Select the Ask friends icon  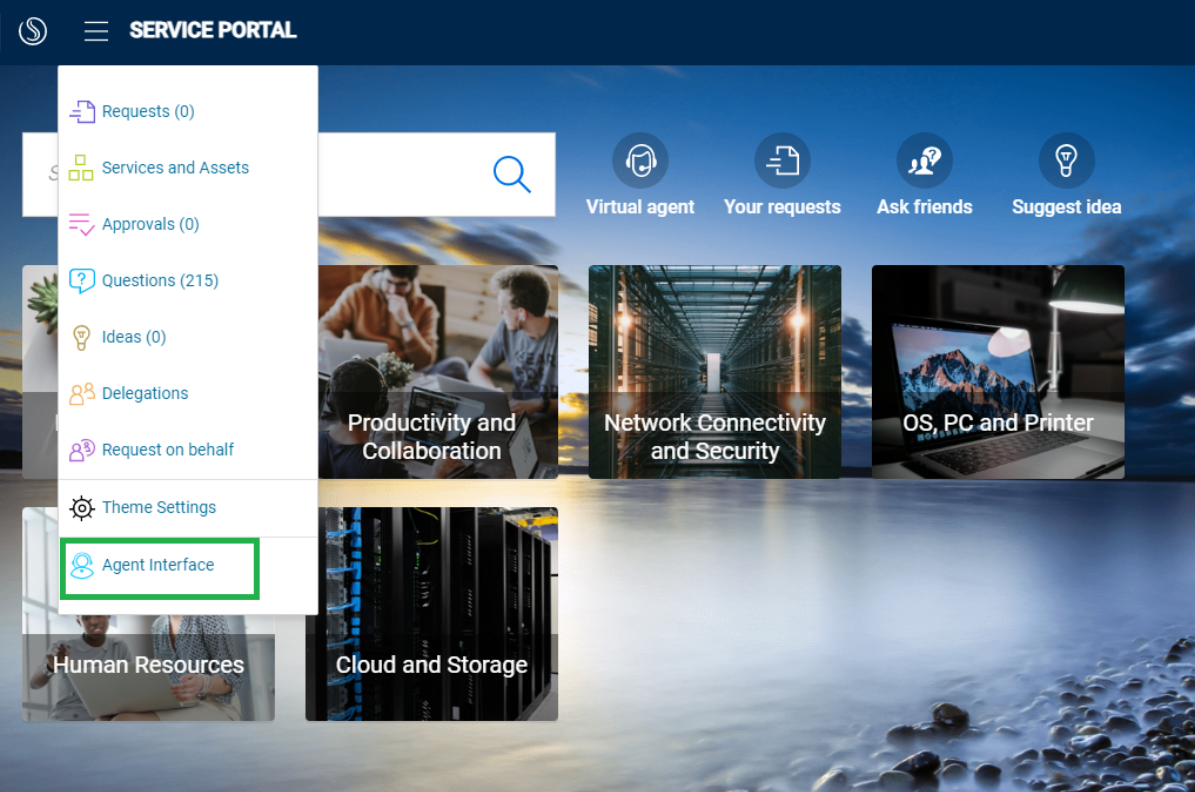[x=924, y=159]
